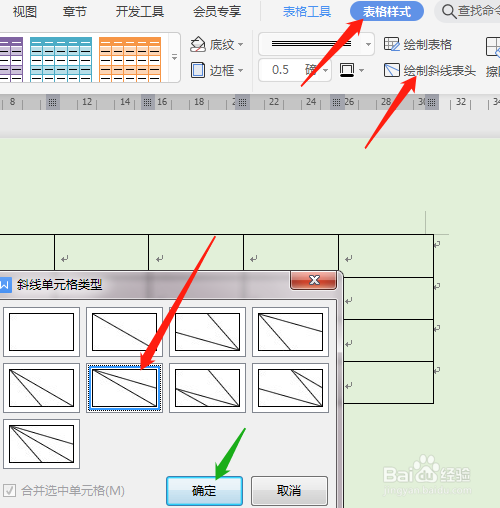
Task: Choose second-row first diagonal cell type
Action: coord(41,388)
